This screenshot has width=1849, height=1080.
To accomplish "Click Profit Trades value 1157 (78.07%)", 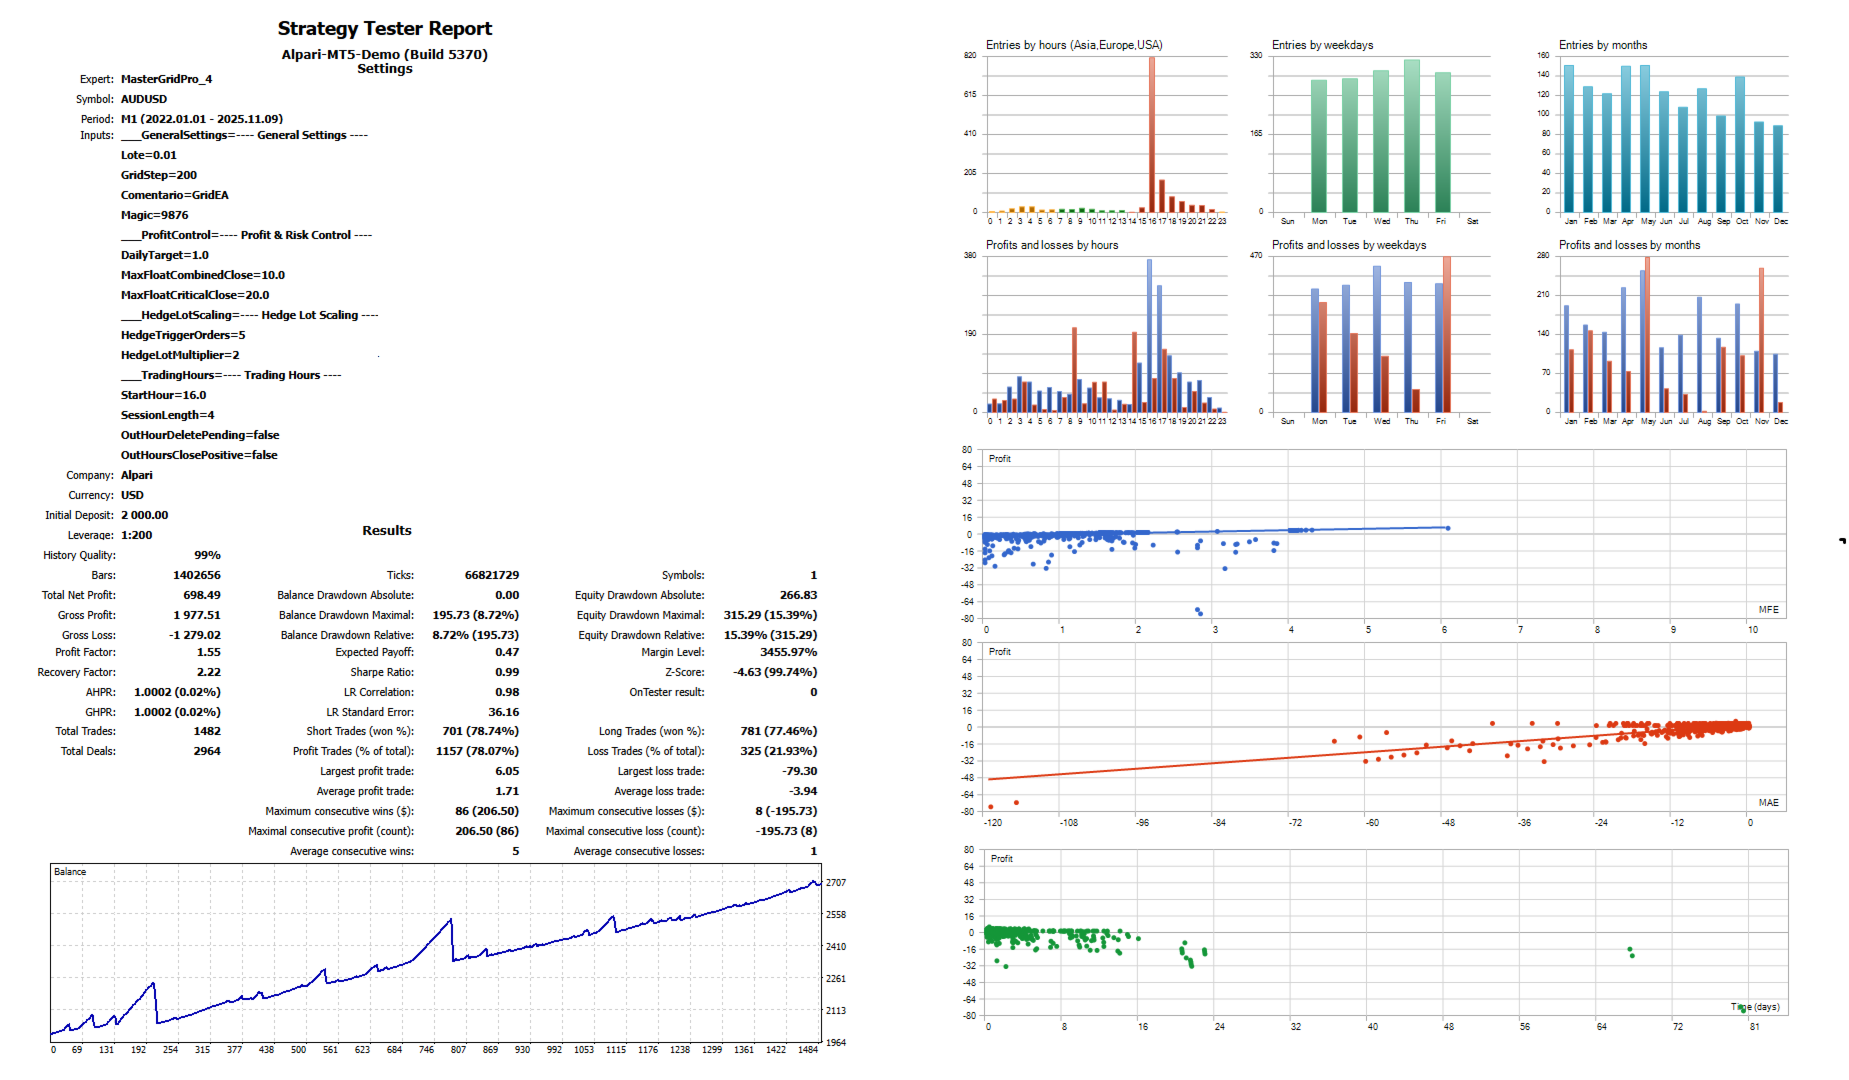I will [x=478, y=751].
